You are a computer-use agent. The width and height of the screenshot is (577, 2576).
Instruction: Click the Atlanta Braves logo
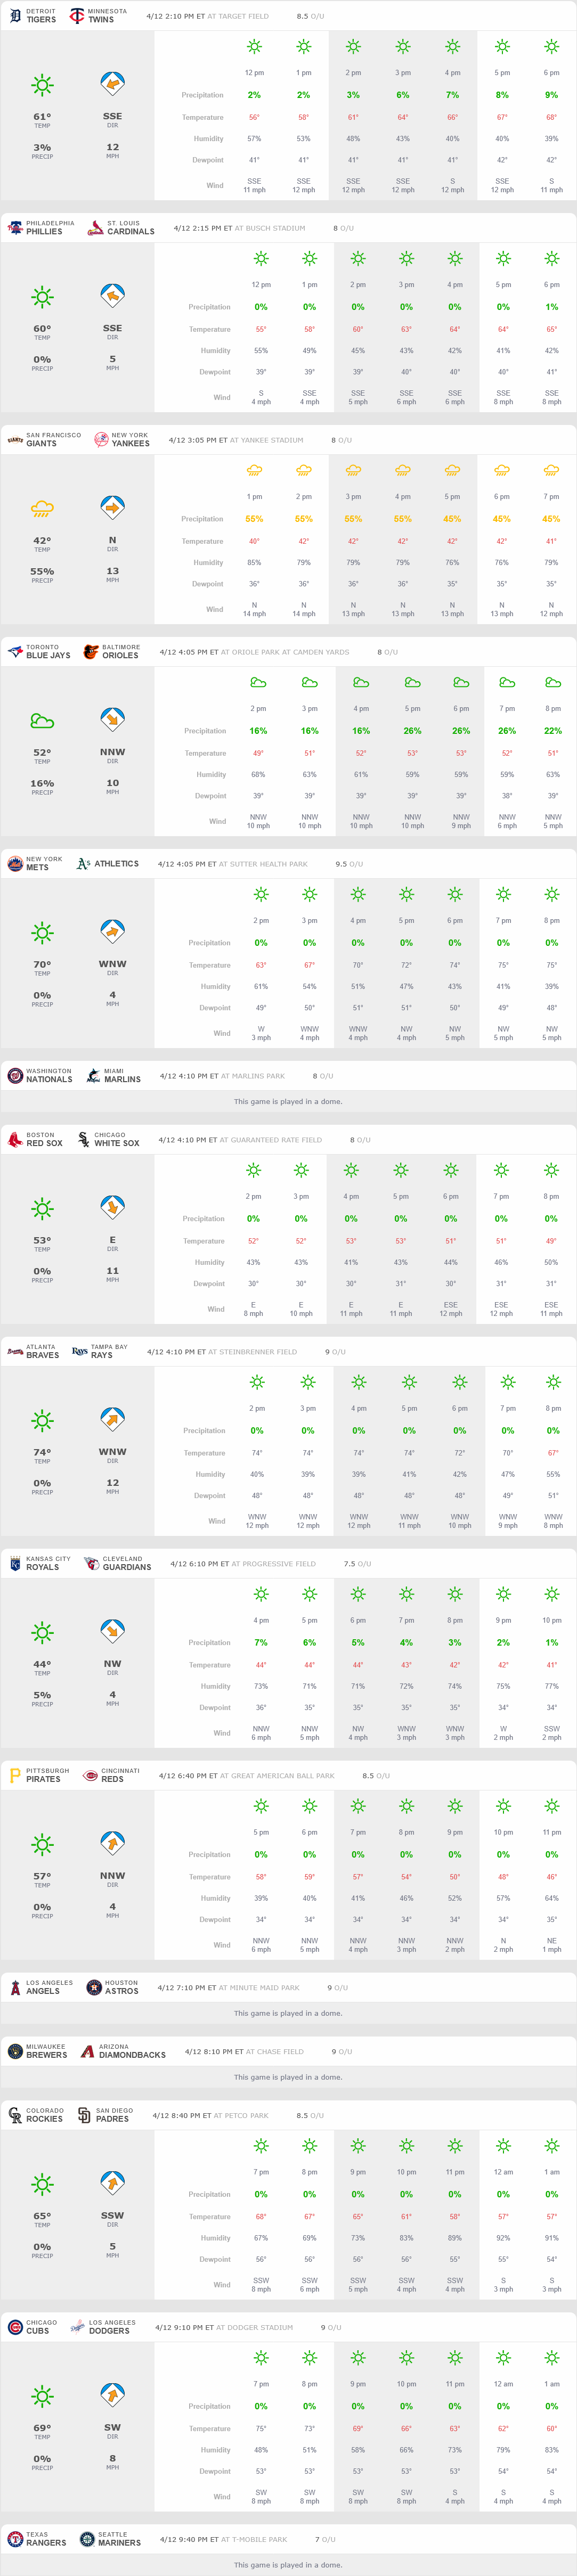tap(15, 1352)
